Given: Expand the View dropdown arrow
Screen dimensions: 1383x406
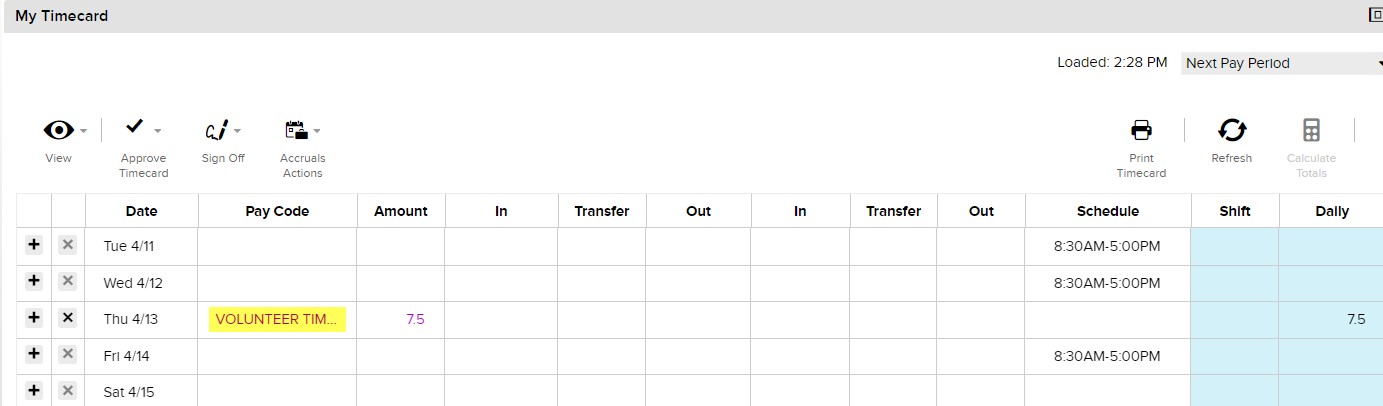Looking at the screenshot, I should (84, 131).
